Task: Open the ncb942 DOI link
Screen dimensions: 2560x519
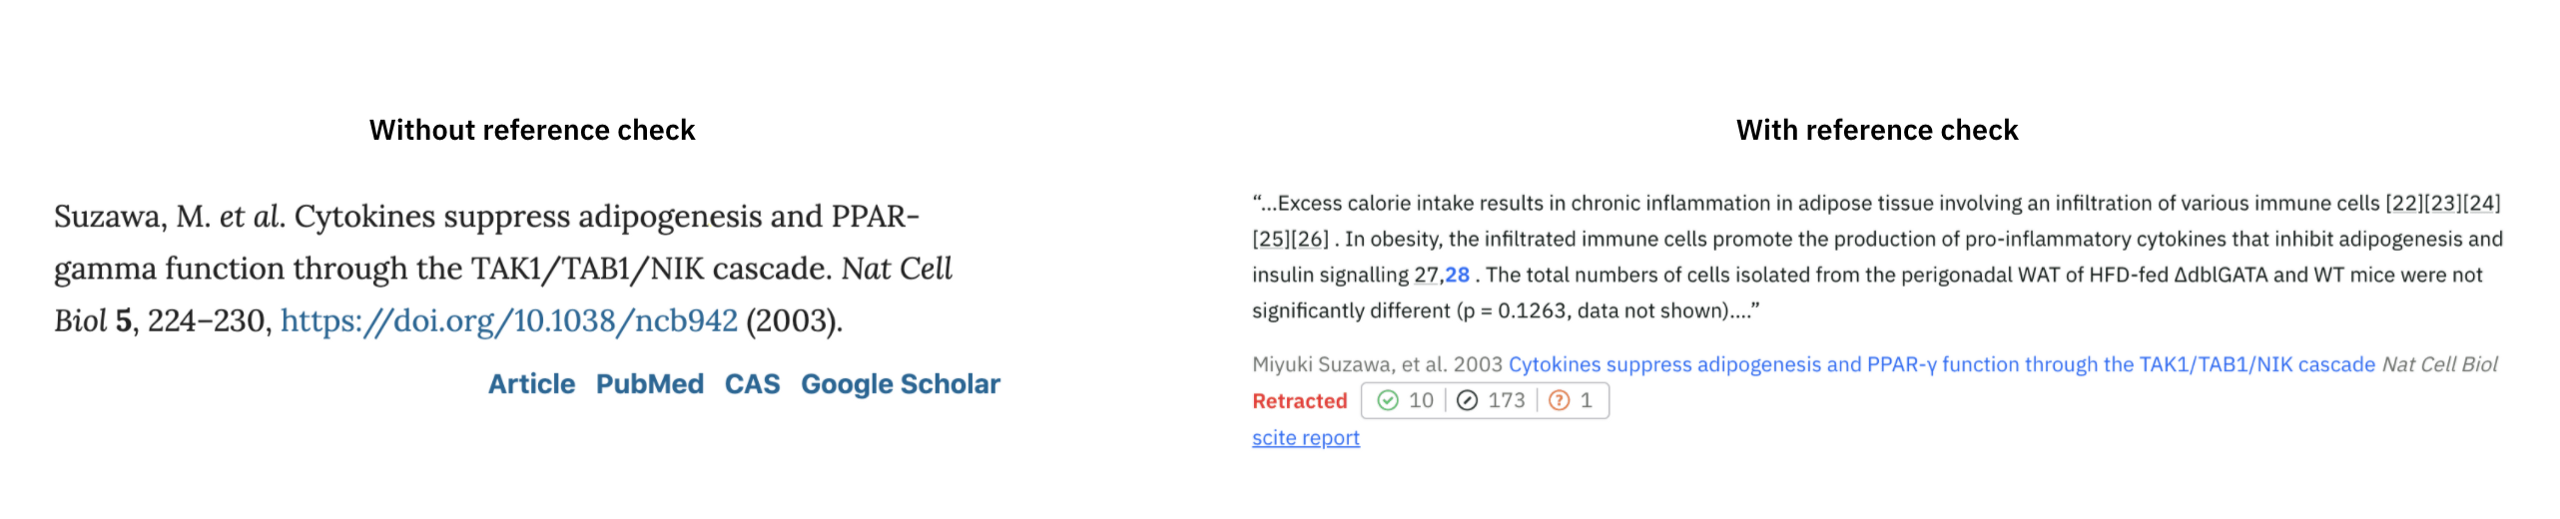Action: click(x=508, y=321)
